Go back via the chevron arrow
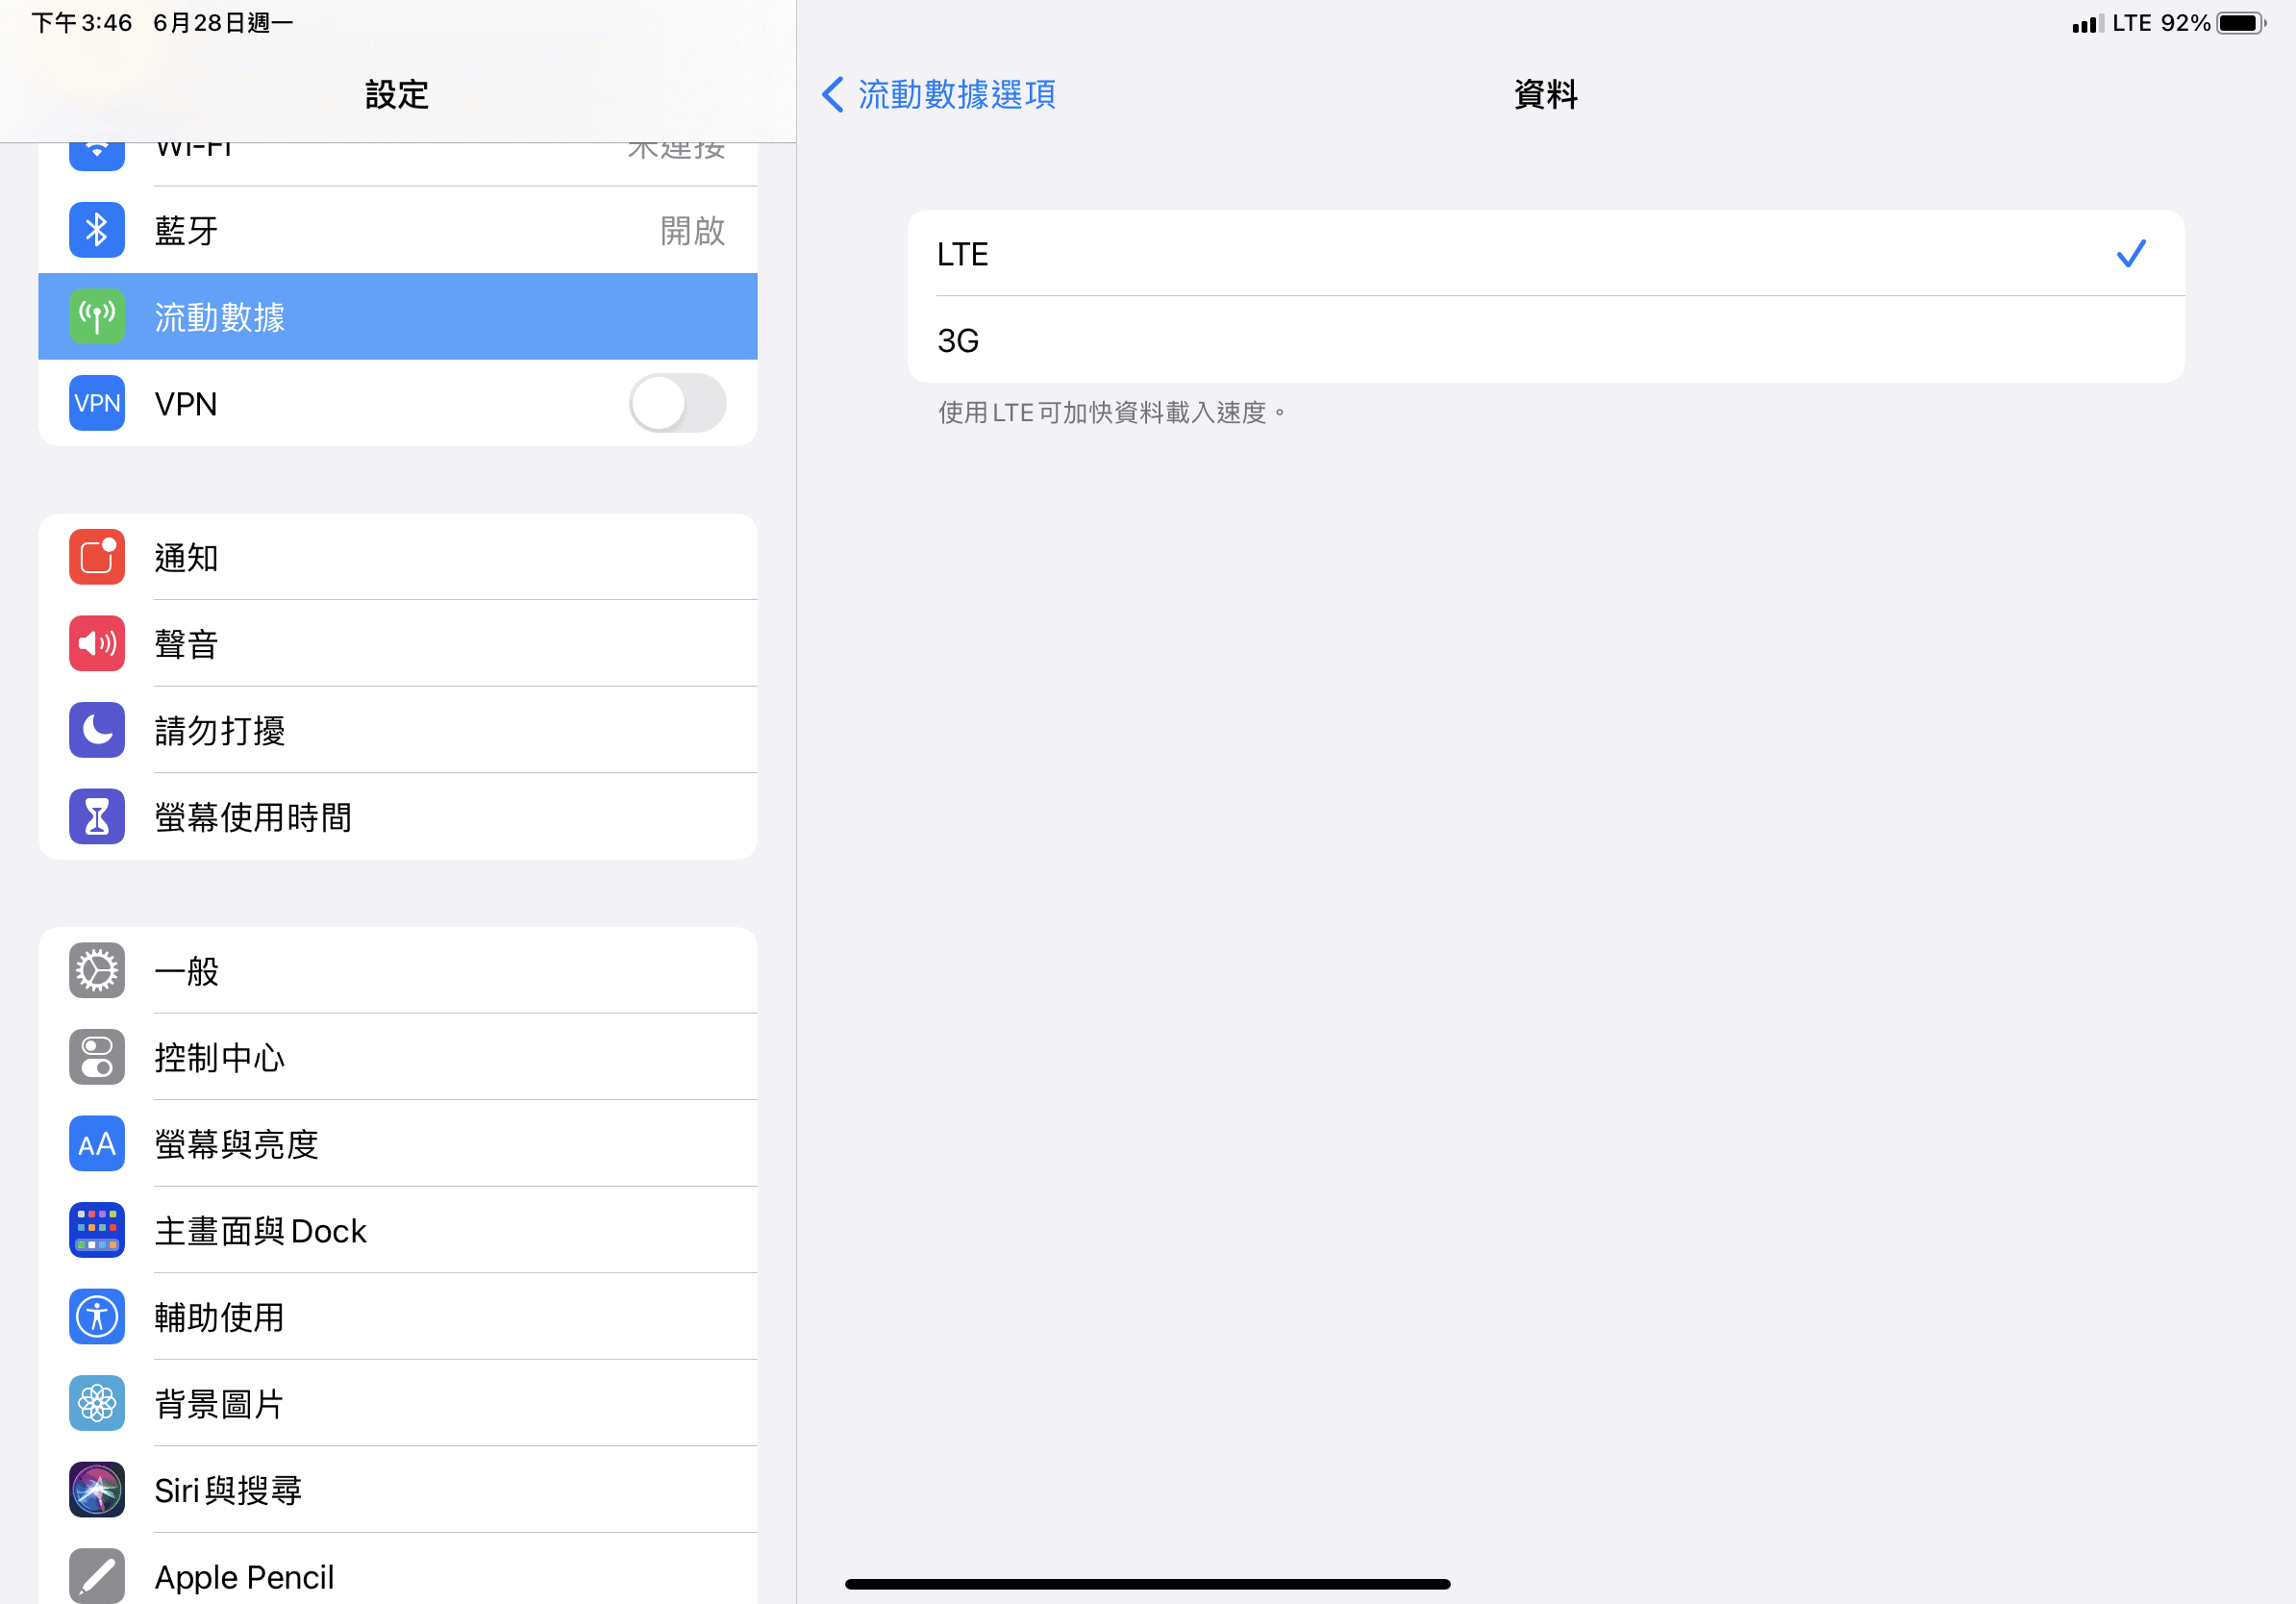The width and height of the screenshot is (2296, 1604). click(833, 94)
